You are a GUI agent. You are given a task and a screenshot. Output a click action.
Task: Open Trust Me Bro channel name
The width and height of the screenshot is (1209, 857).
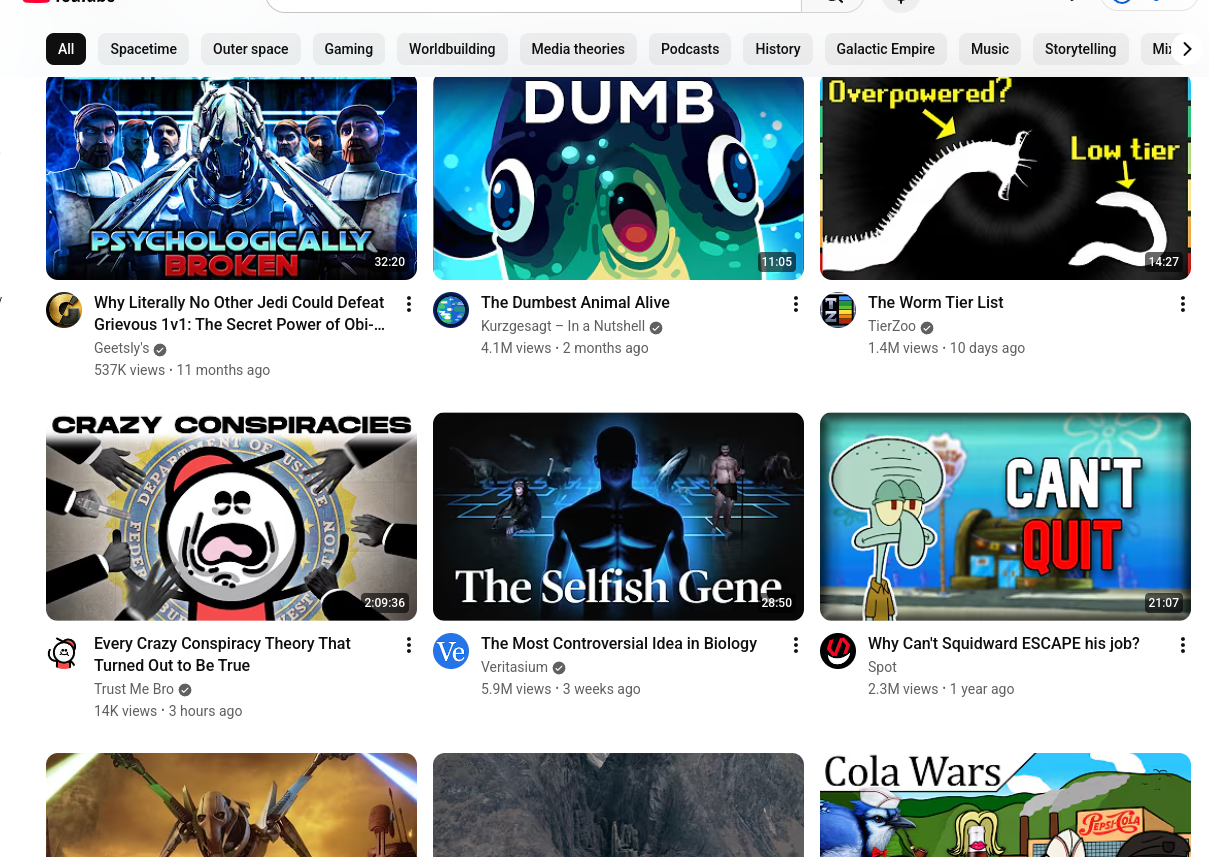pos(134,689)
